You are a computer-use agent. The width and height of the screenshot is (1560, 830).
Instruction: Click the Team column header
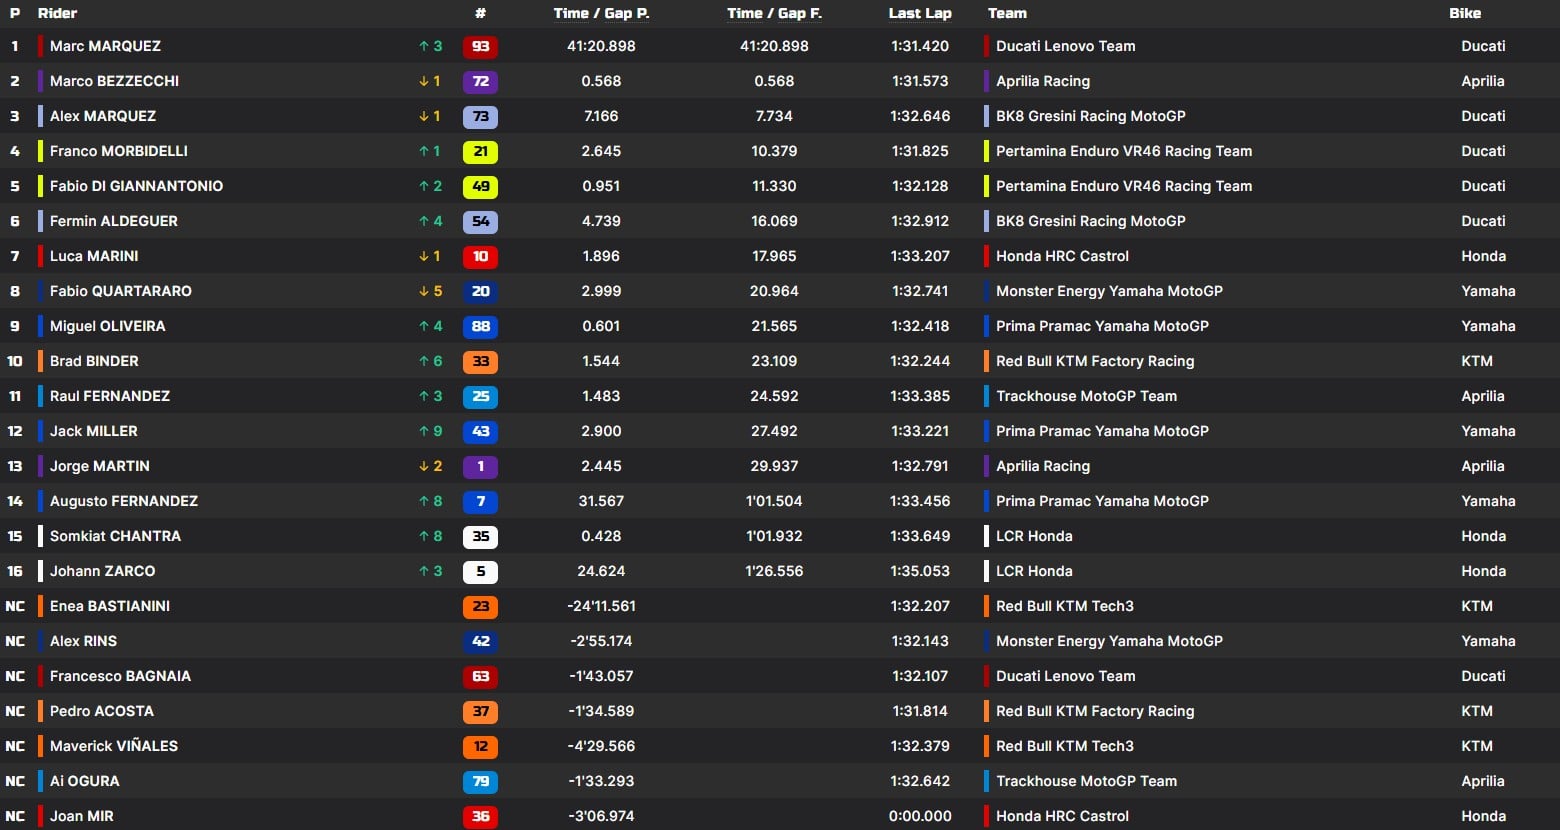(1007, 13)
